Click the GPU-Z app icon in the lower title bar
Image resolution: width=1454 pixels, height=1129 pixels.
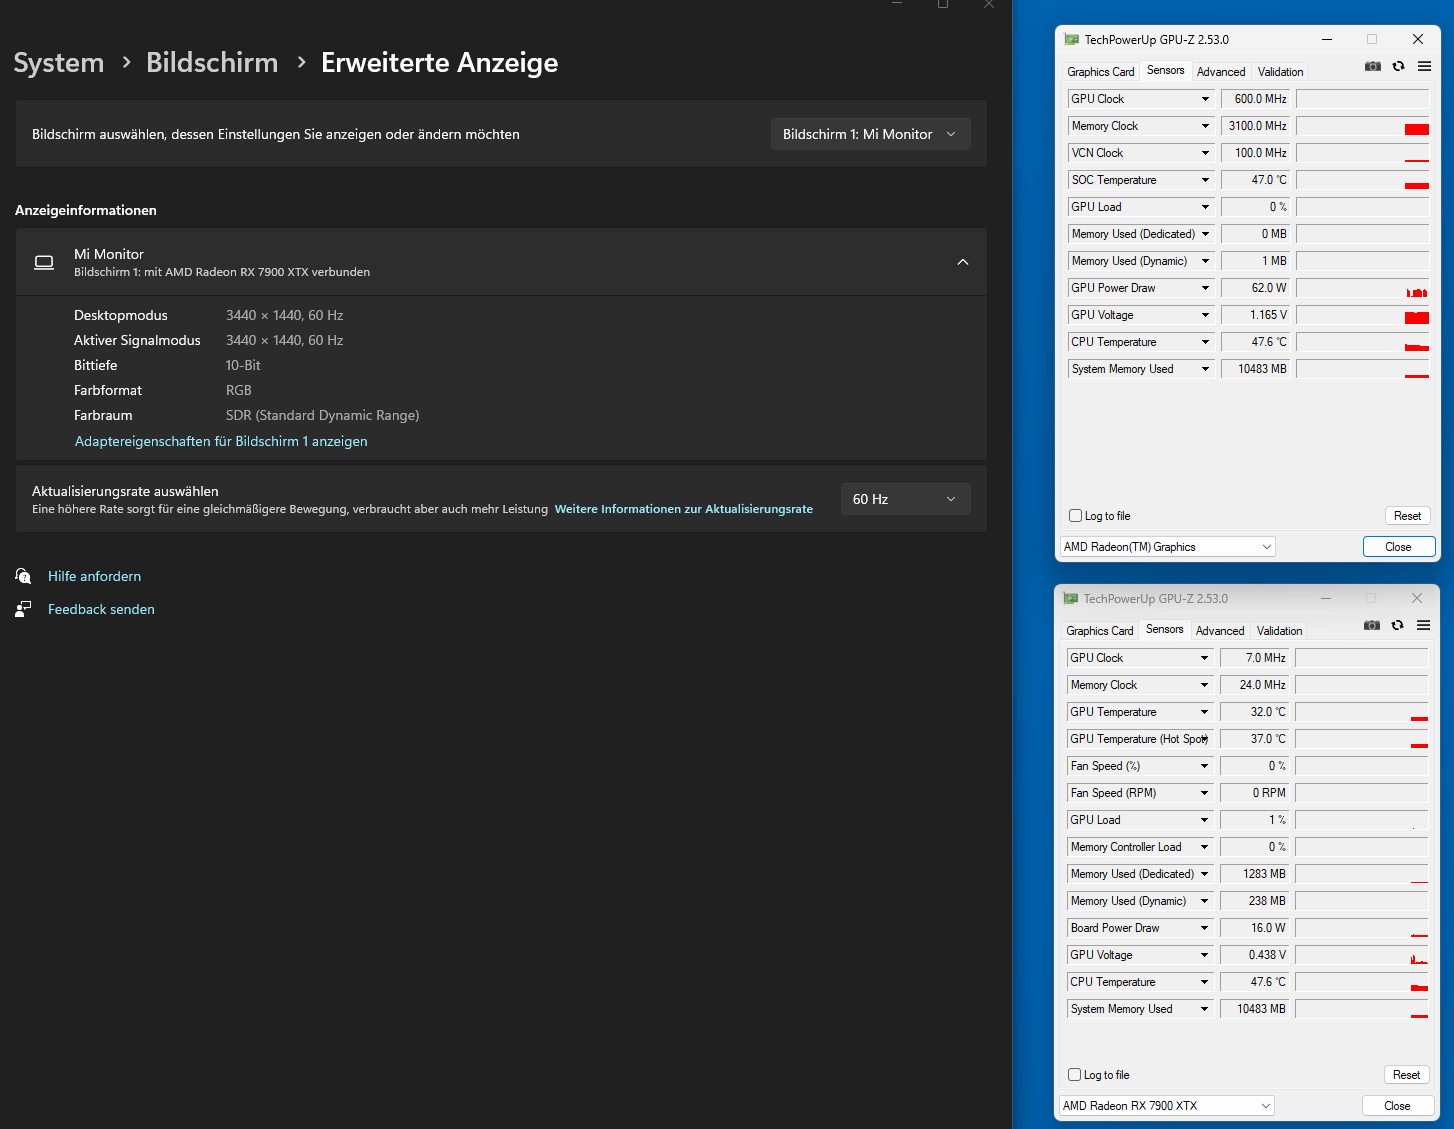[1071, 599]
